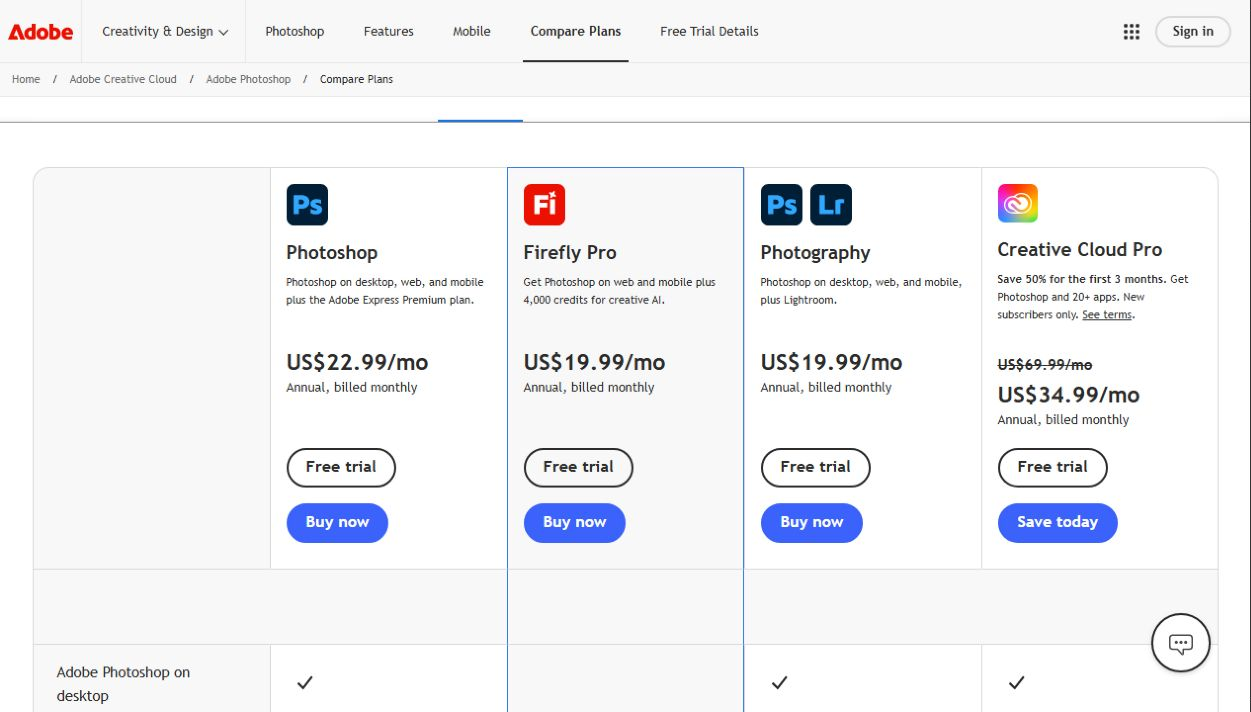Image resolution: width=1251 pixels, height=712 pixels.
Task: Open Adobe Creative Cloud breadcrumb
Action: 123,79
